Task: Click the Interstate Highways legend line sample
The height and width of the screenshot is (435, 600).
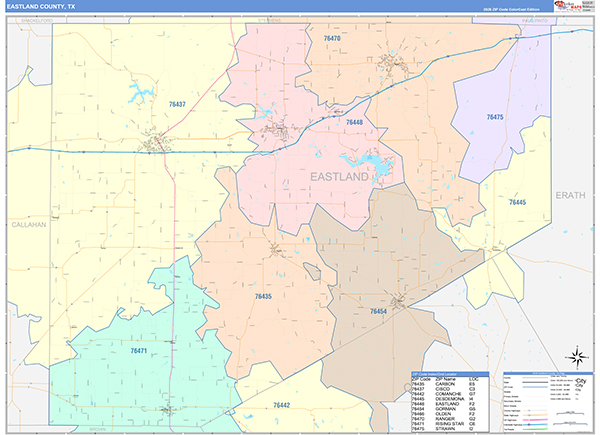Action: (x=533, y=424)
